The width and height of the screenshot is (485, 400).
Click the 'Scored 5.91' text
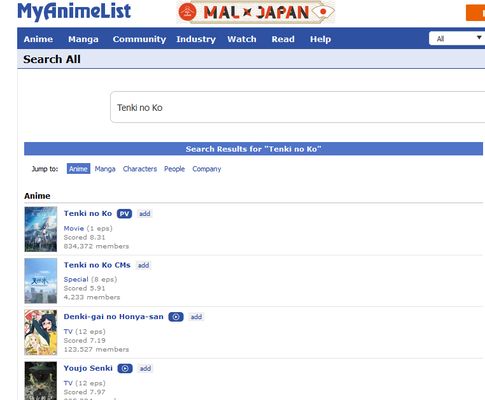pos(84,288)
